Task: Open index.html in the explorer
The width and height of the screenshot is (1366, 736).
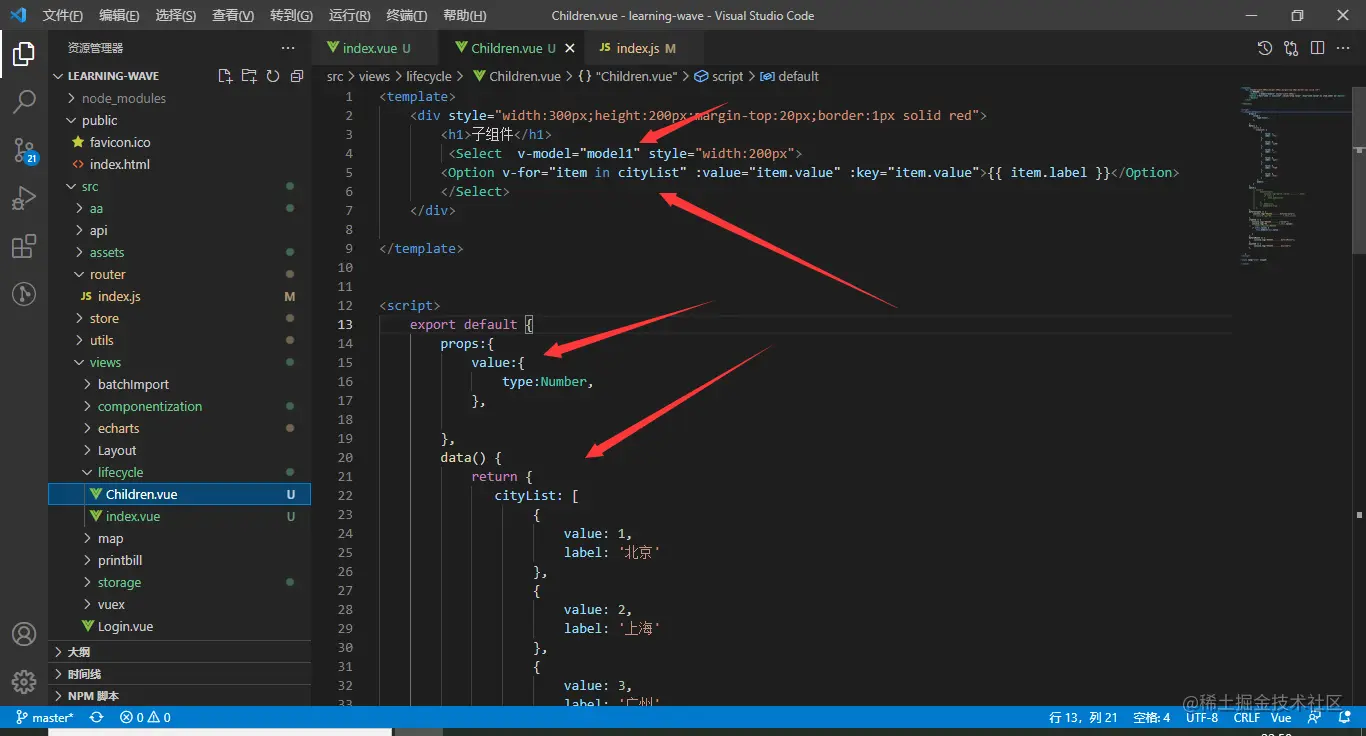Action: [x=119, y=164]
